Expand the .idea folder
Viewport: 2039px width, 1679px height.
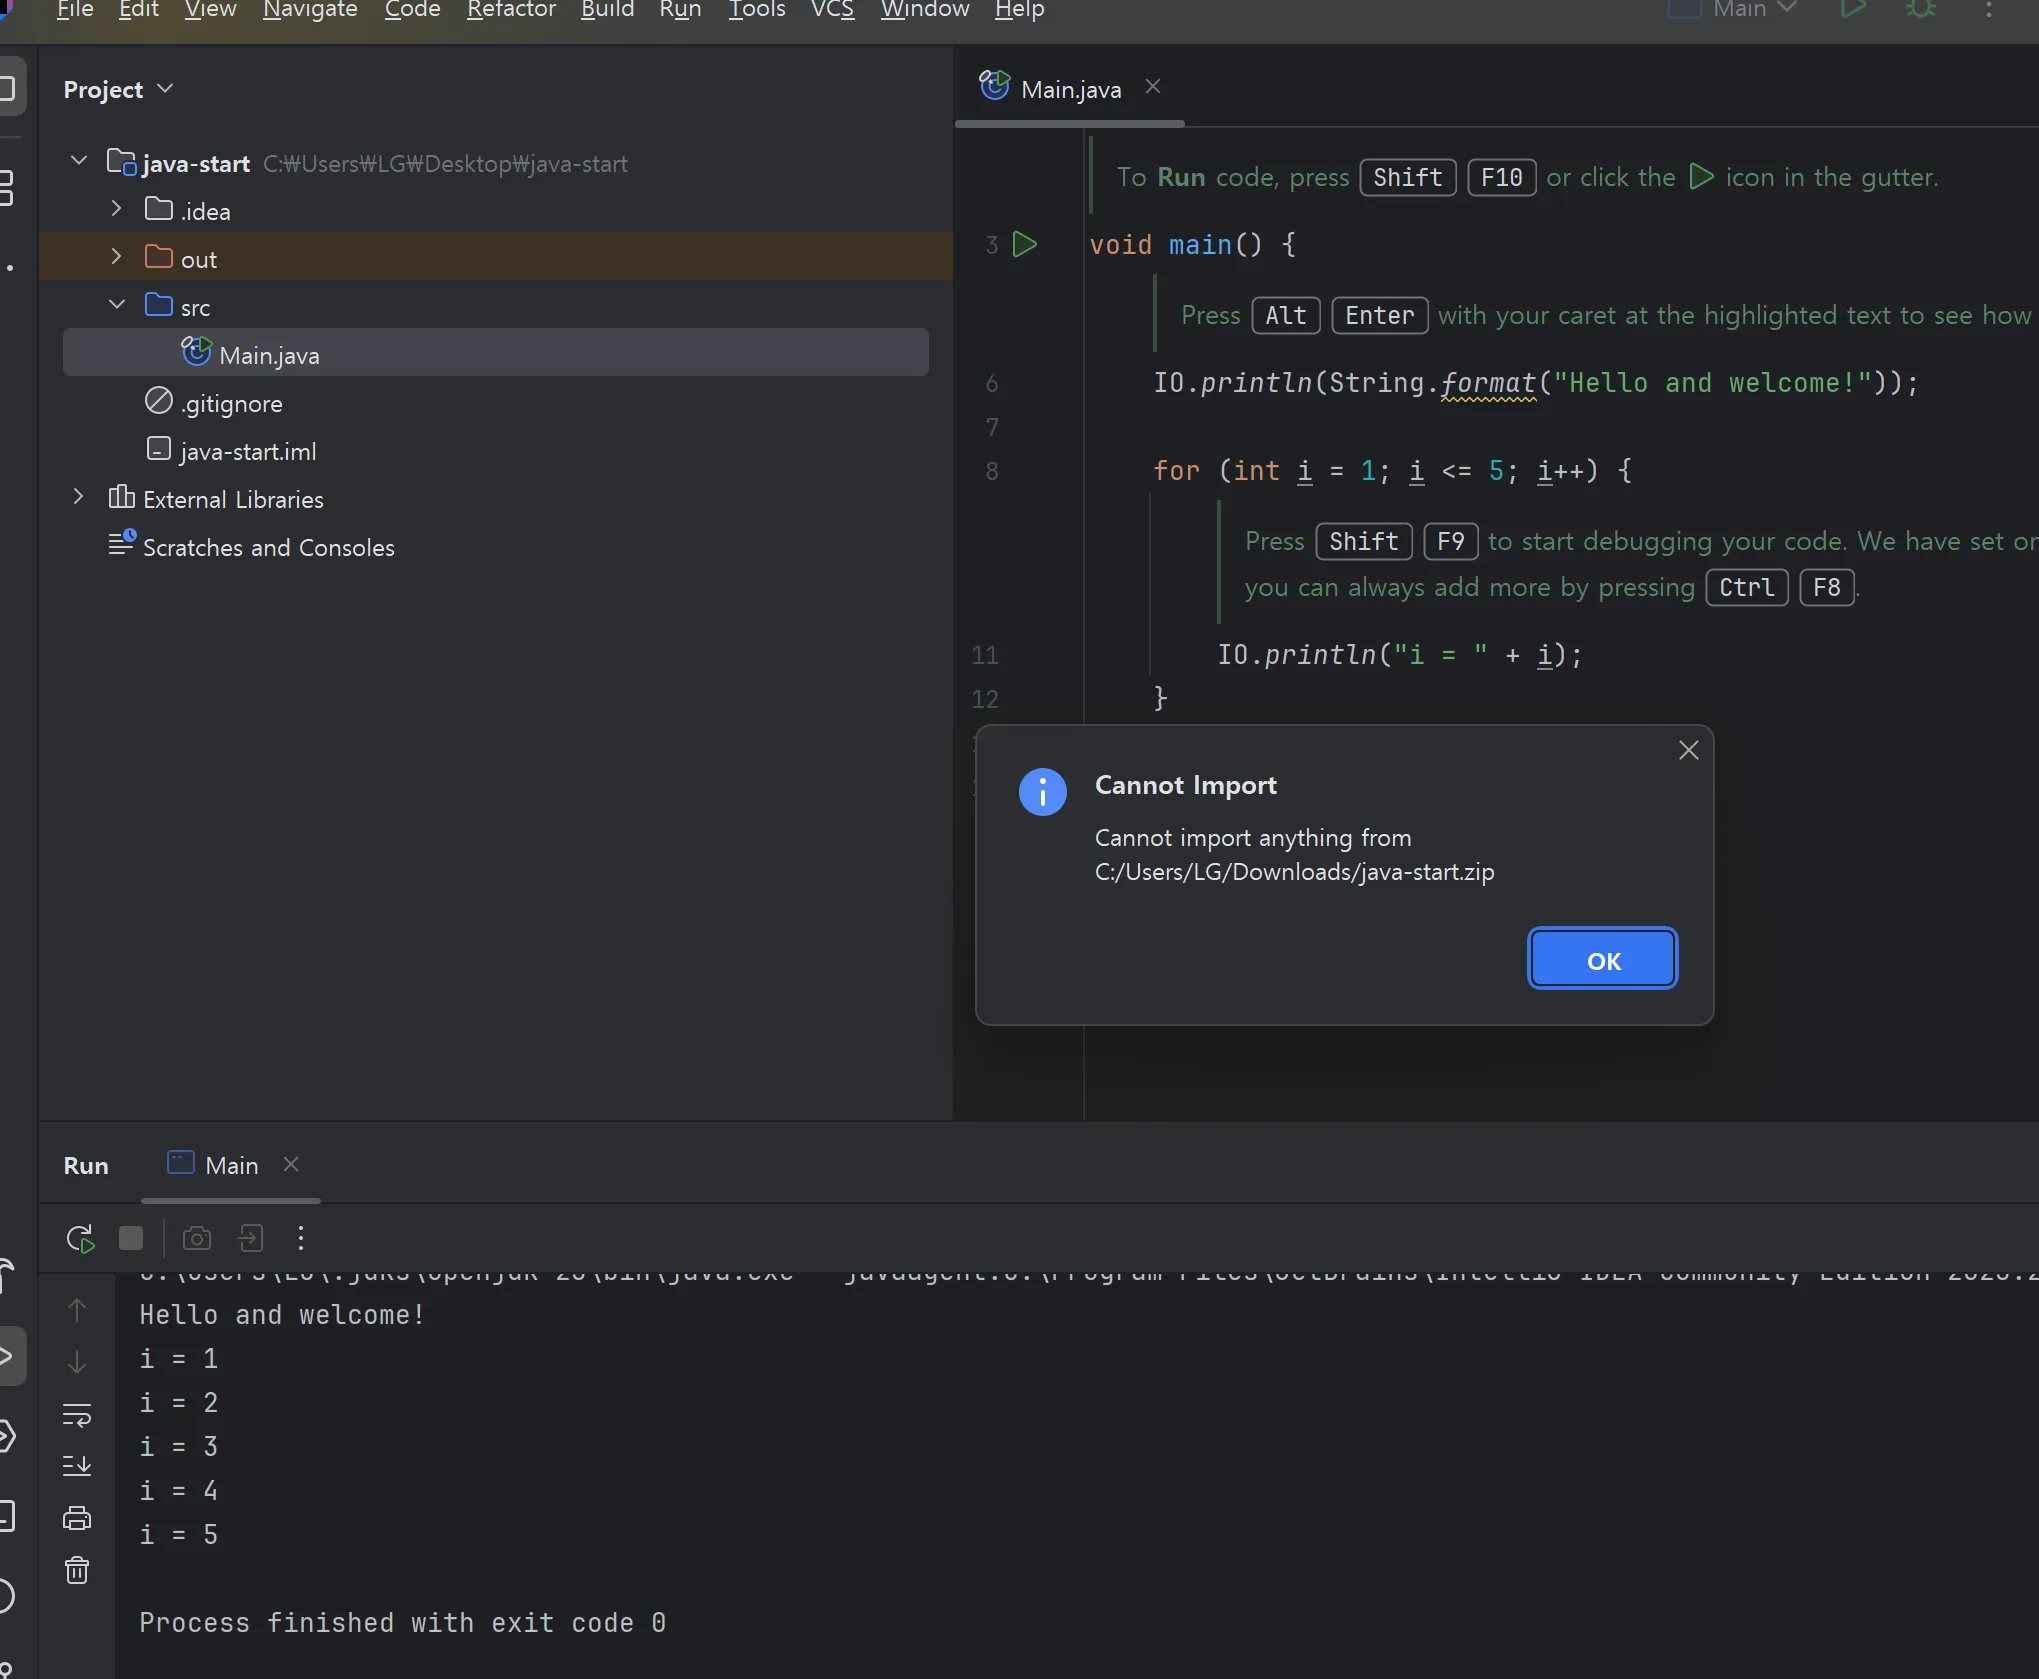click(x=116, y=210)
